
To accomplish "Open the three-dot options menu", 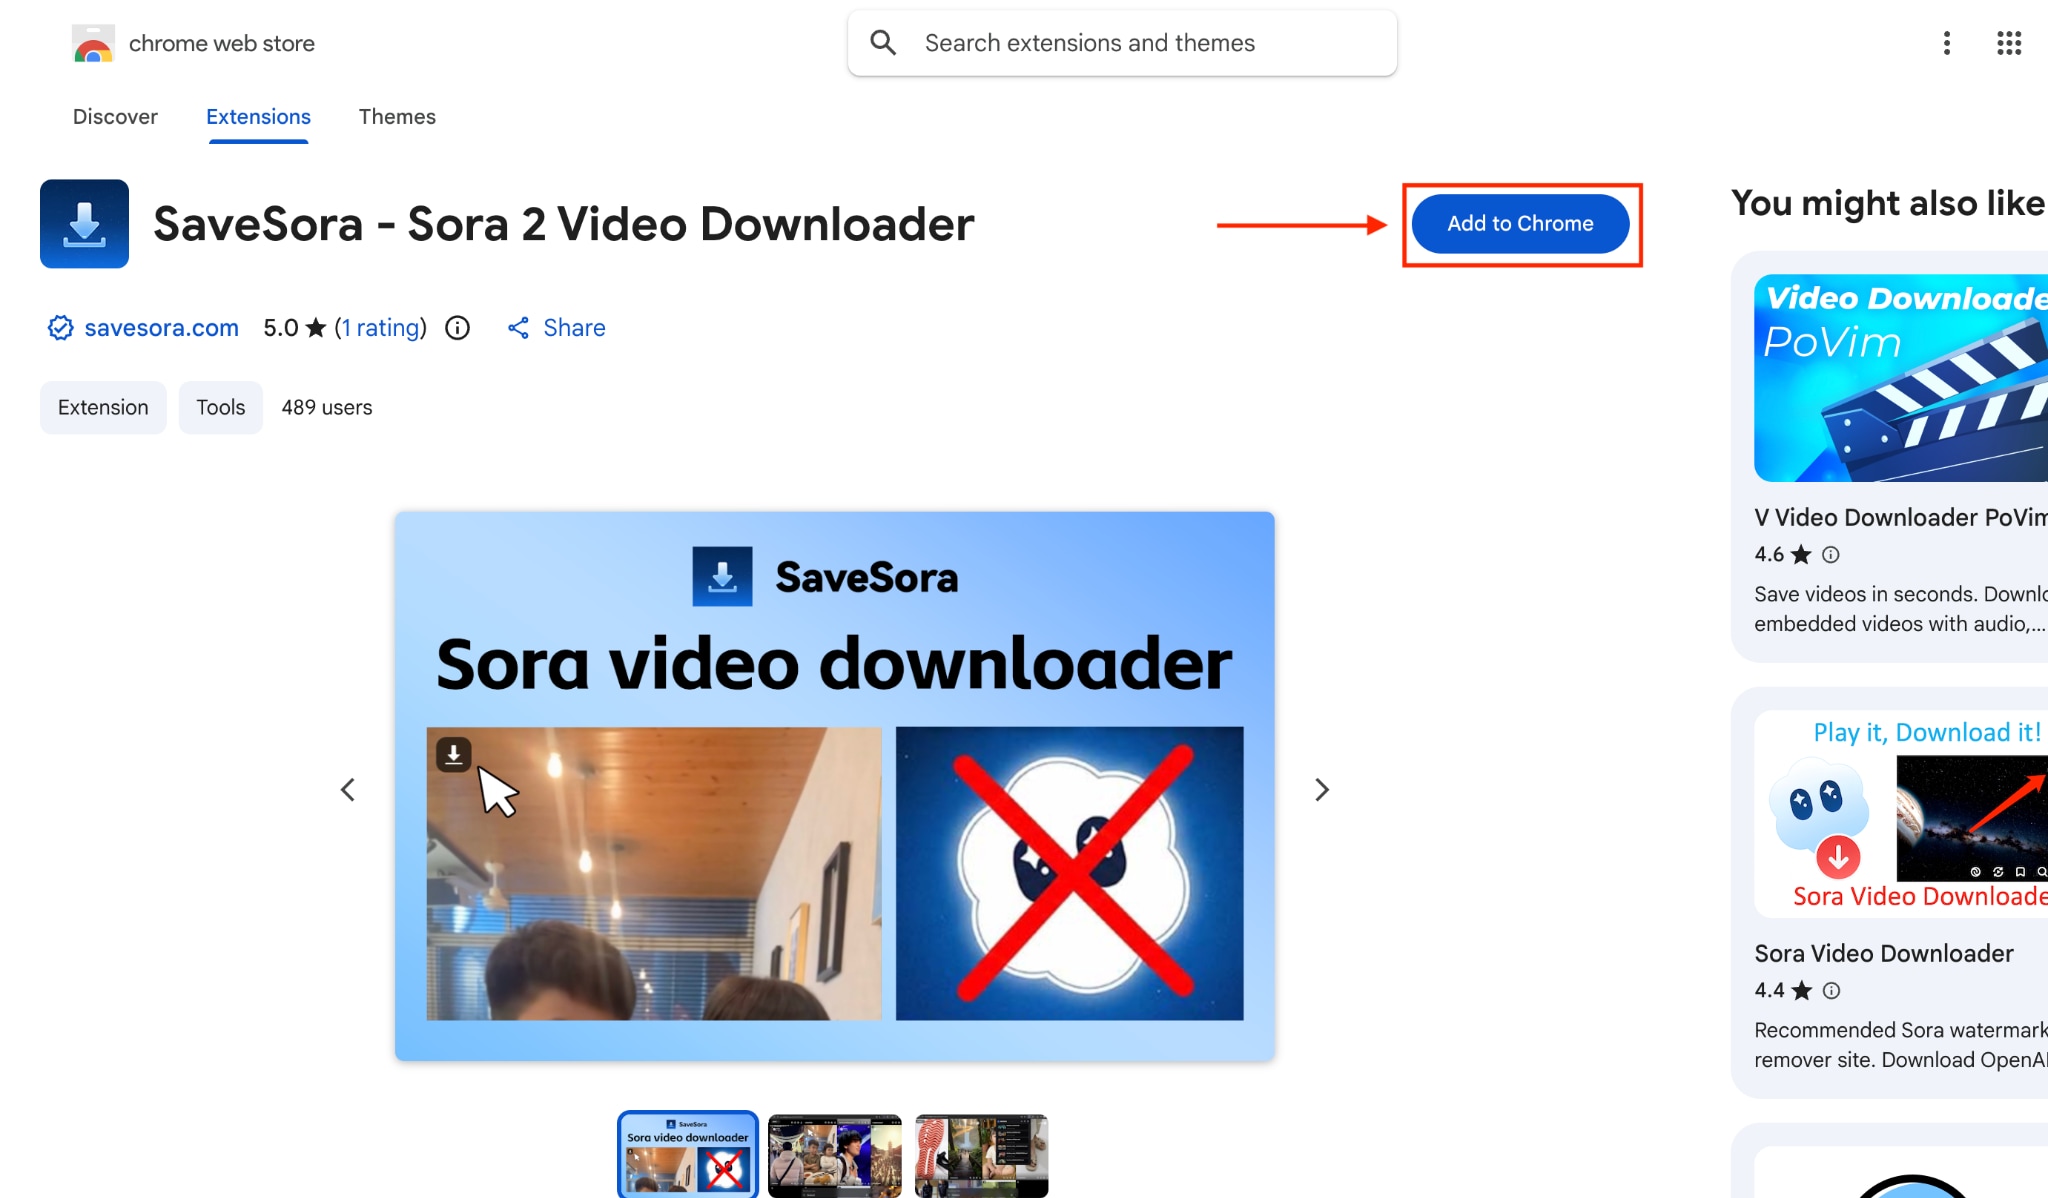I will [1946, 43].
